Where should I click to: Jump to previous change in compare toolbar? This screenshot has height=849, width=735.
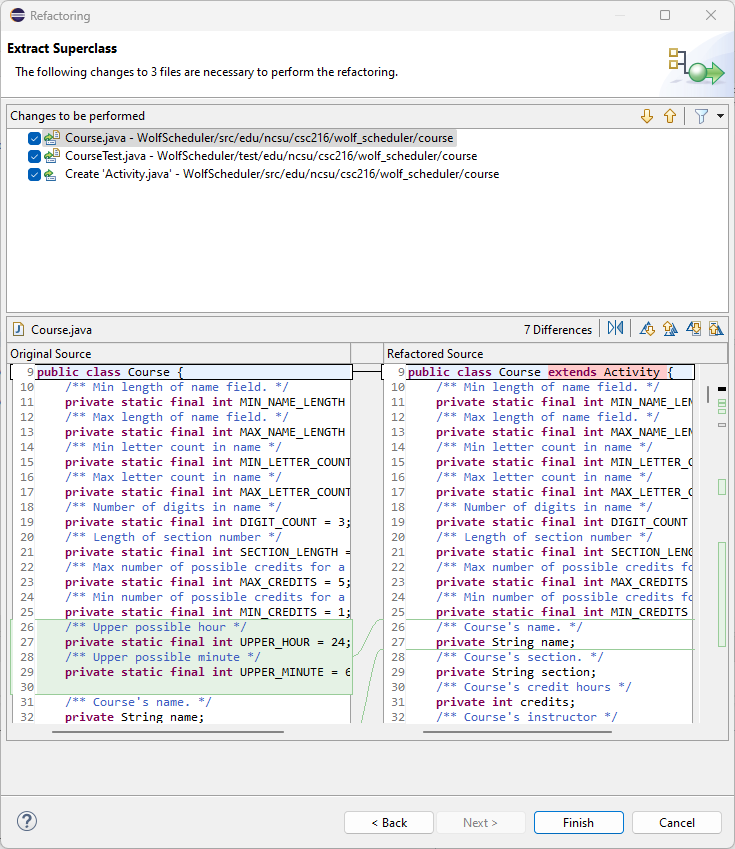[x=716, y=328]
